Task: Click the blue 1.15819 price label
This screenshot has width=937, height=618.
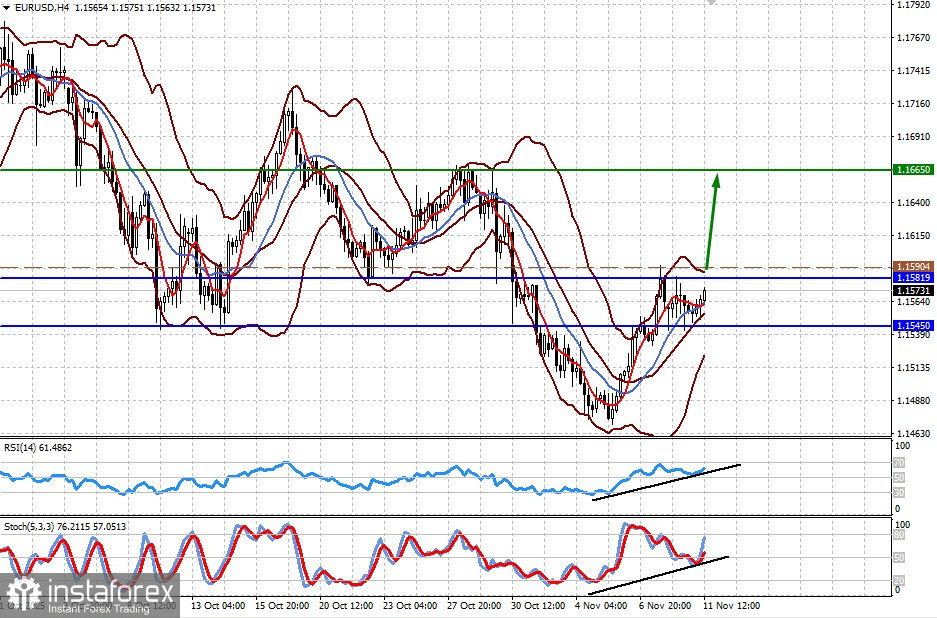Action: coord(912,277)
